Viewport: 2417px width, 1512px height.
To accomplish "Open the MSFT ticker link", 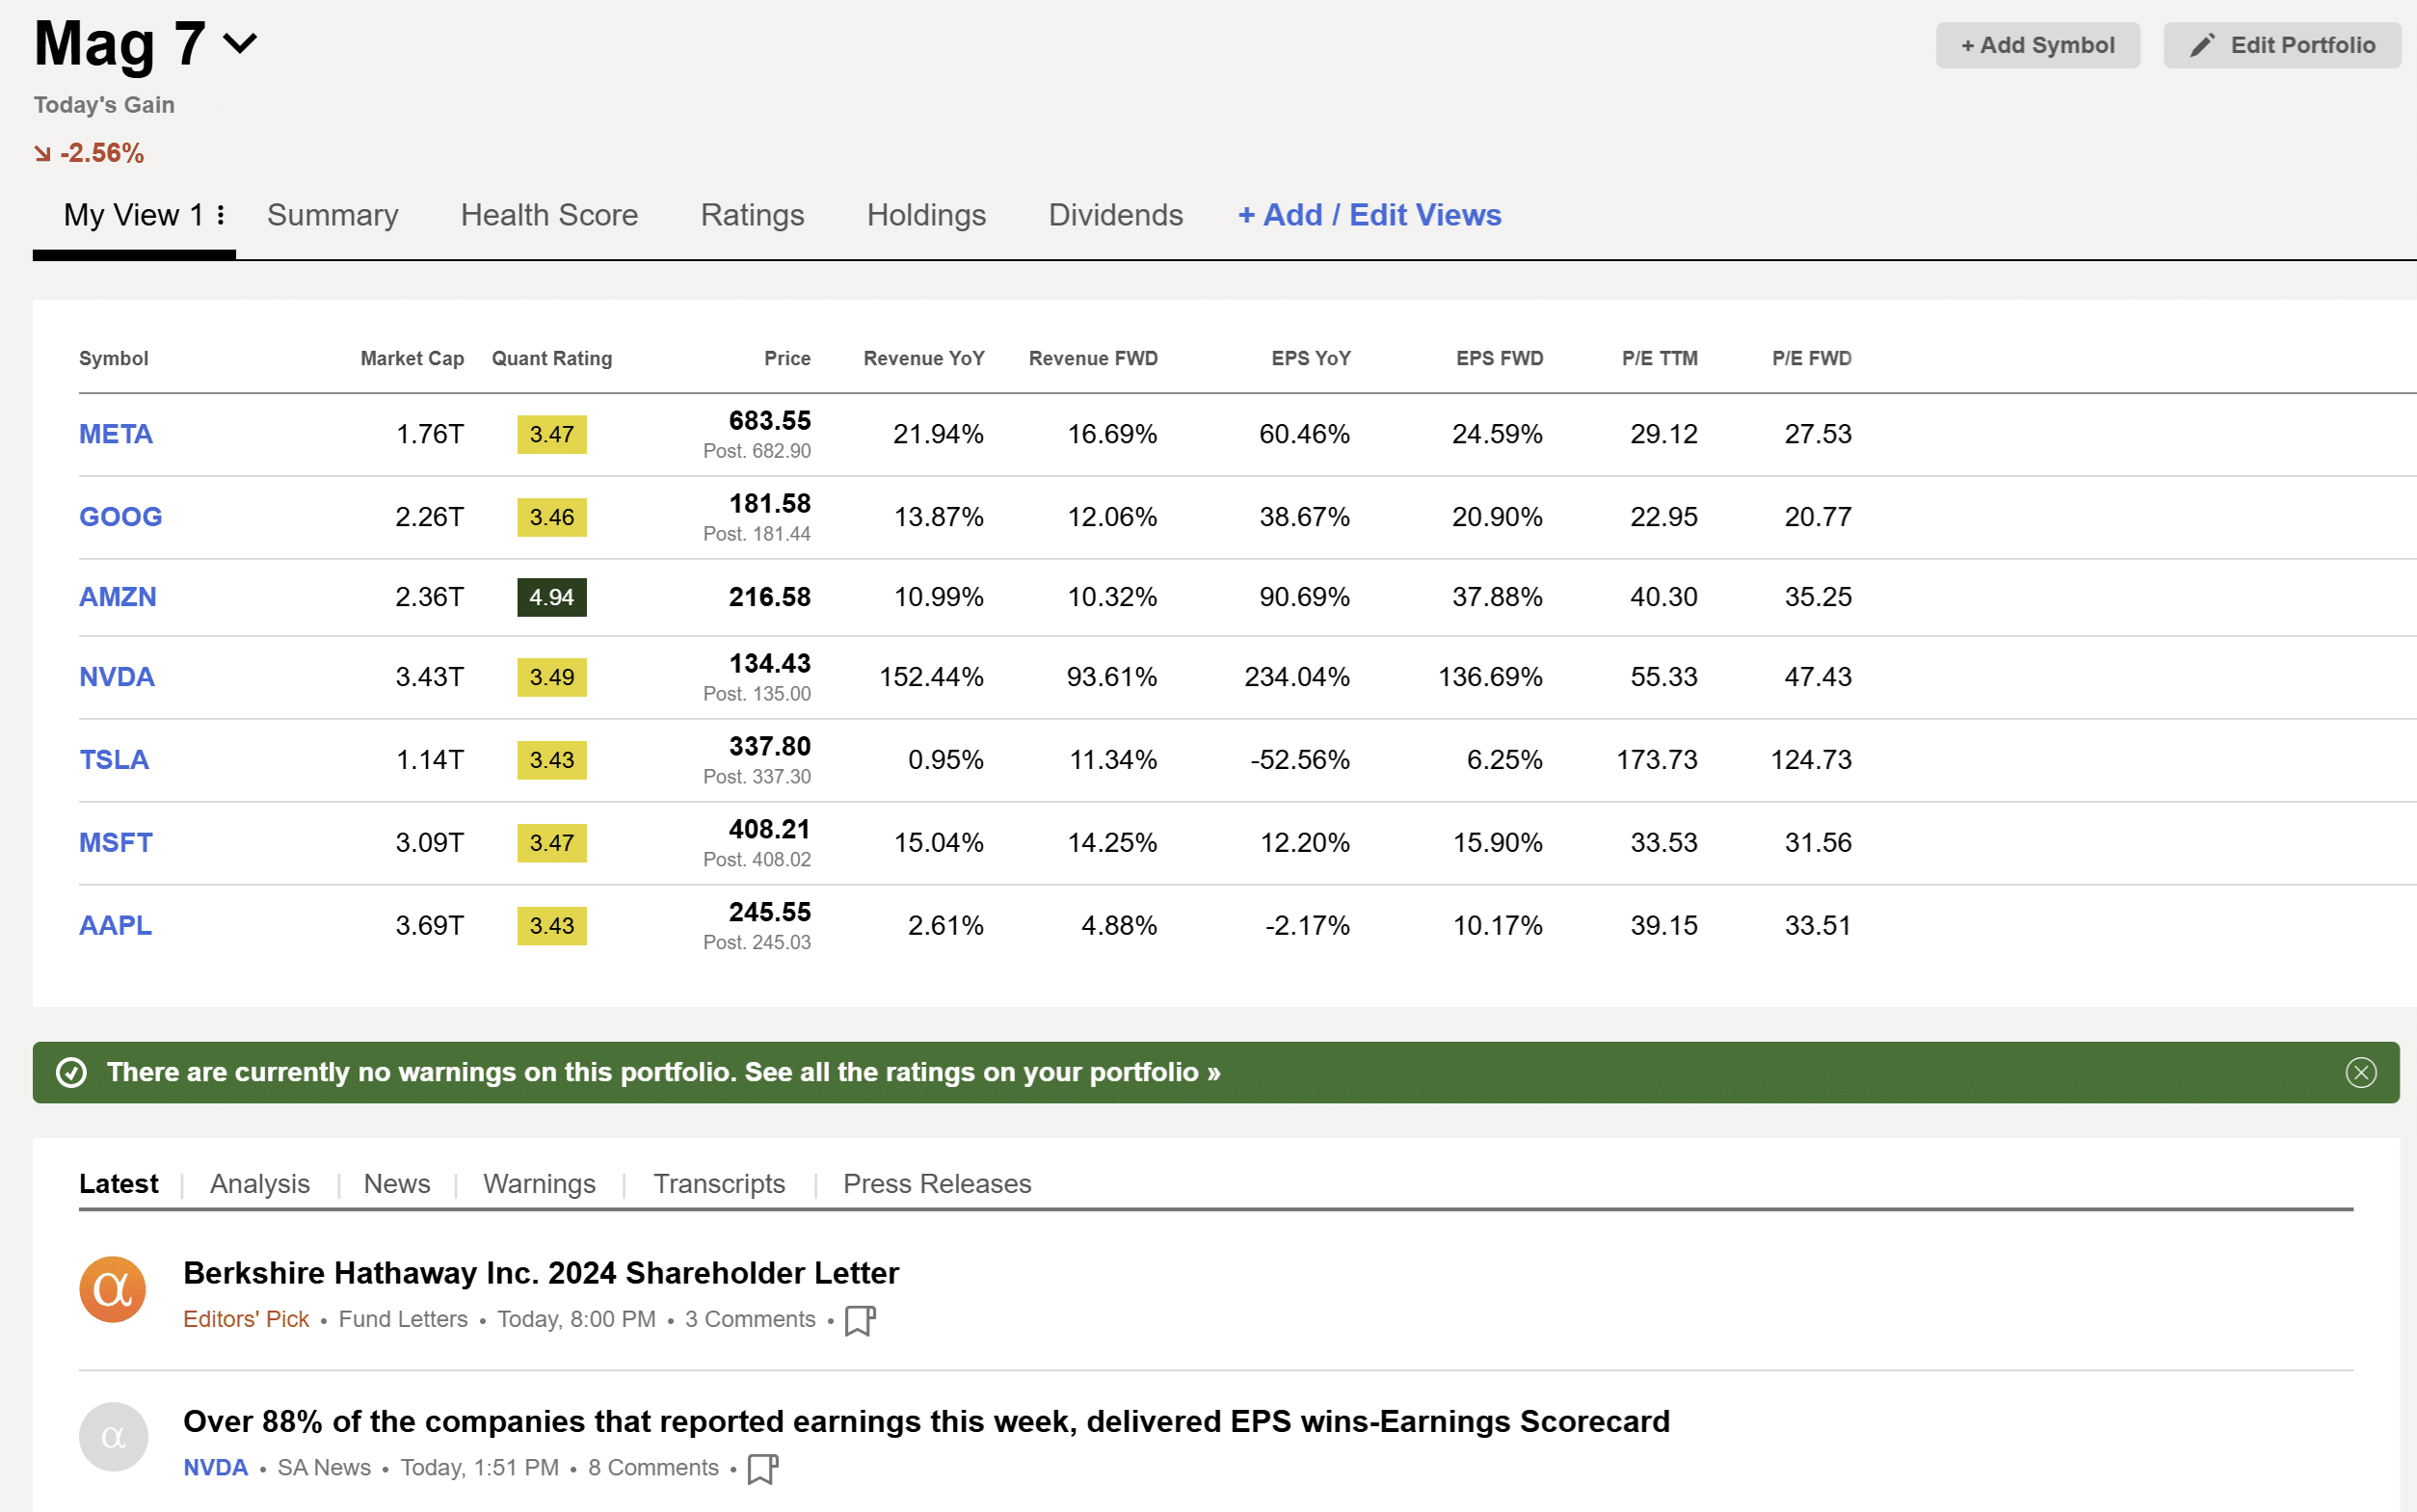I will (116, 843).
